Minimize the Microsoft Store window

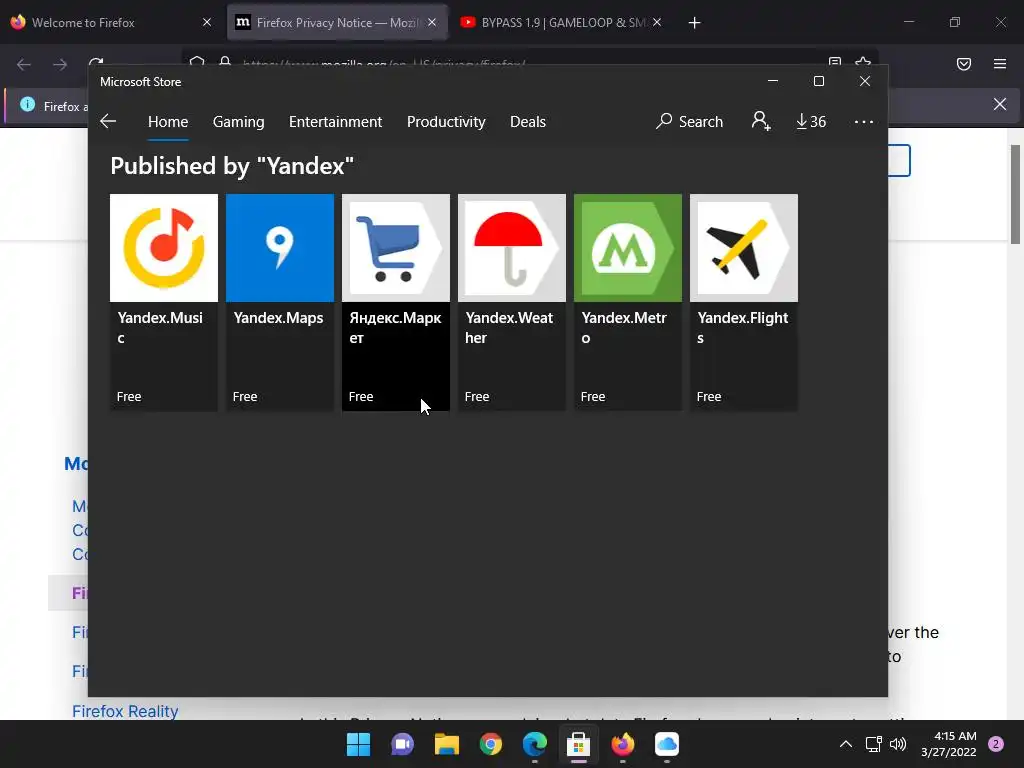coord(773,81)
